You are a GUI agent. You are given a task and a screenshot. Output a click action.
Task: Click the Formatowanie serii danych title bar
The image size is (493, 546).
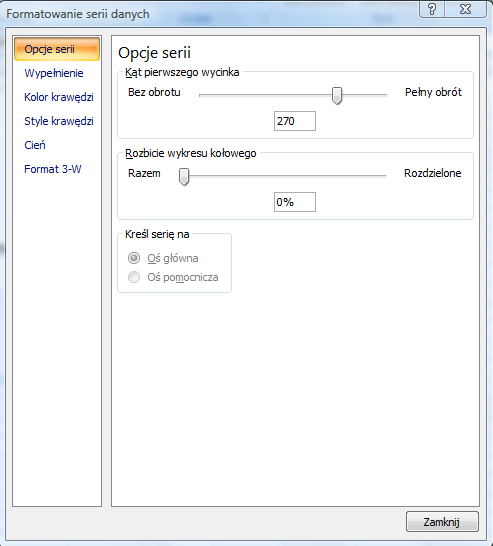coord(209,14)
